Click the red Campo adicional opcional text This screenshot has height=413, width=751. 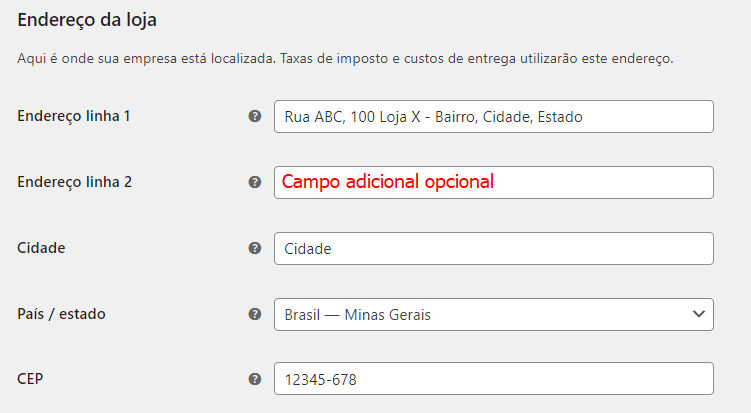pyautogui.click(x=387, y=182)
